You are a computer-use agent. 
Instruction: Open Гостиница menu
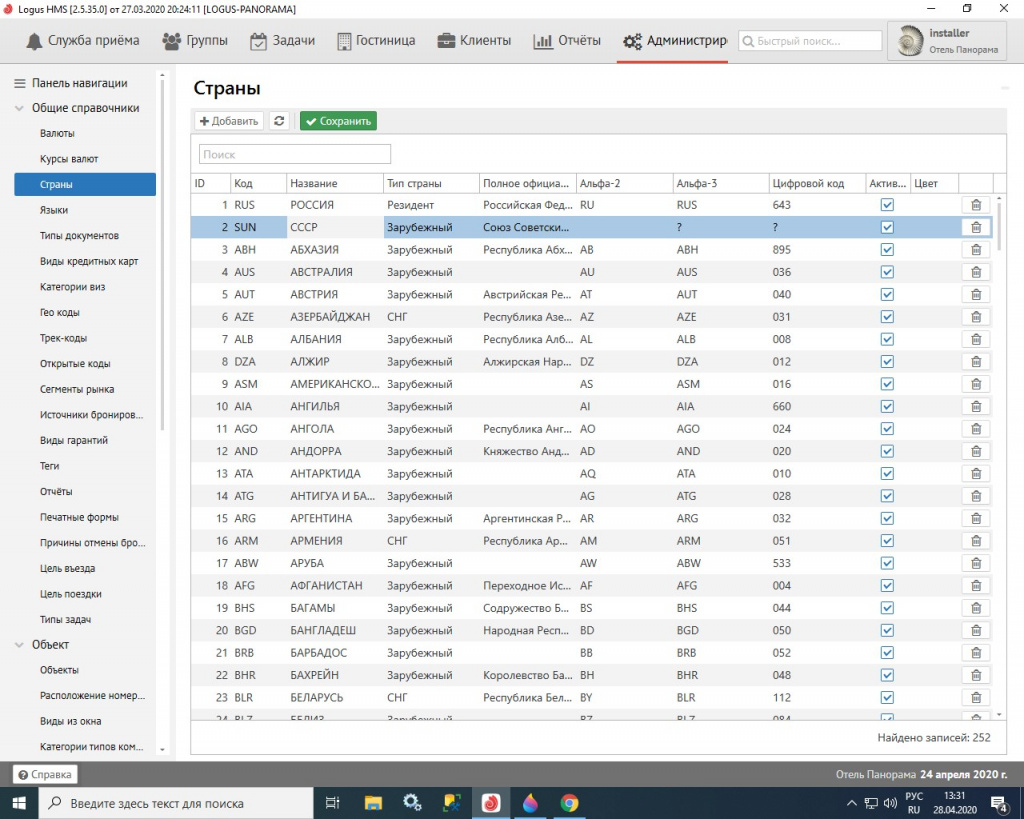(x=376, y=40)
